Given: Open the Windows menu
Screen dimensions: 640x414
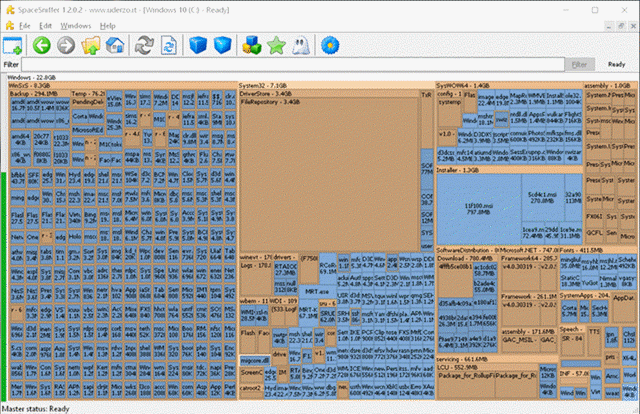Looking at the screenshot, I should [x=76, y=26].
